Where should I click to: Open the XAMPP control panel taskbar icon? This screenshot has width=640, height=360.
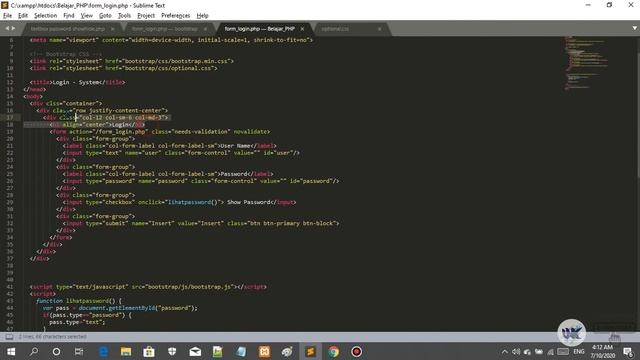(x=264, y=352)
